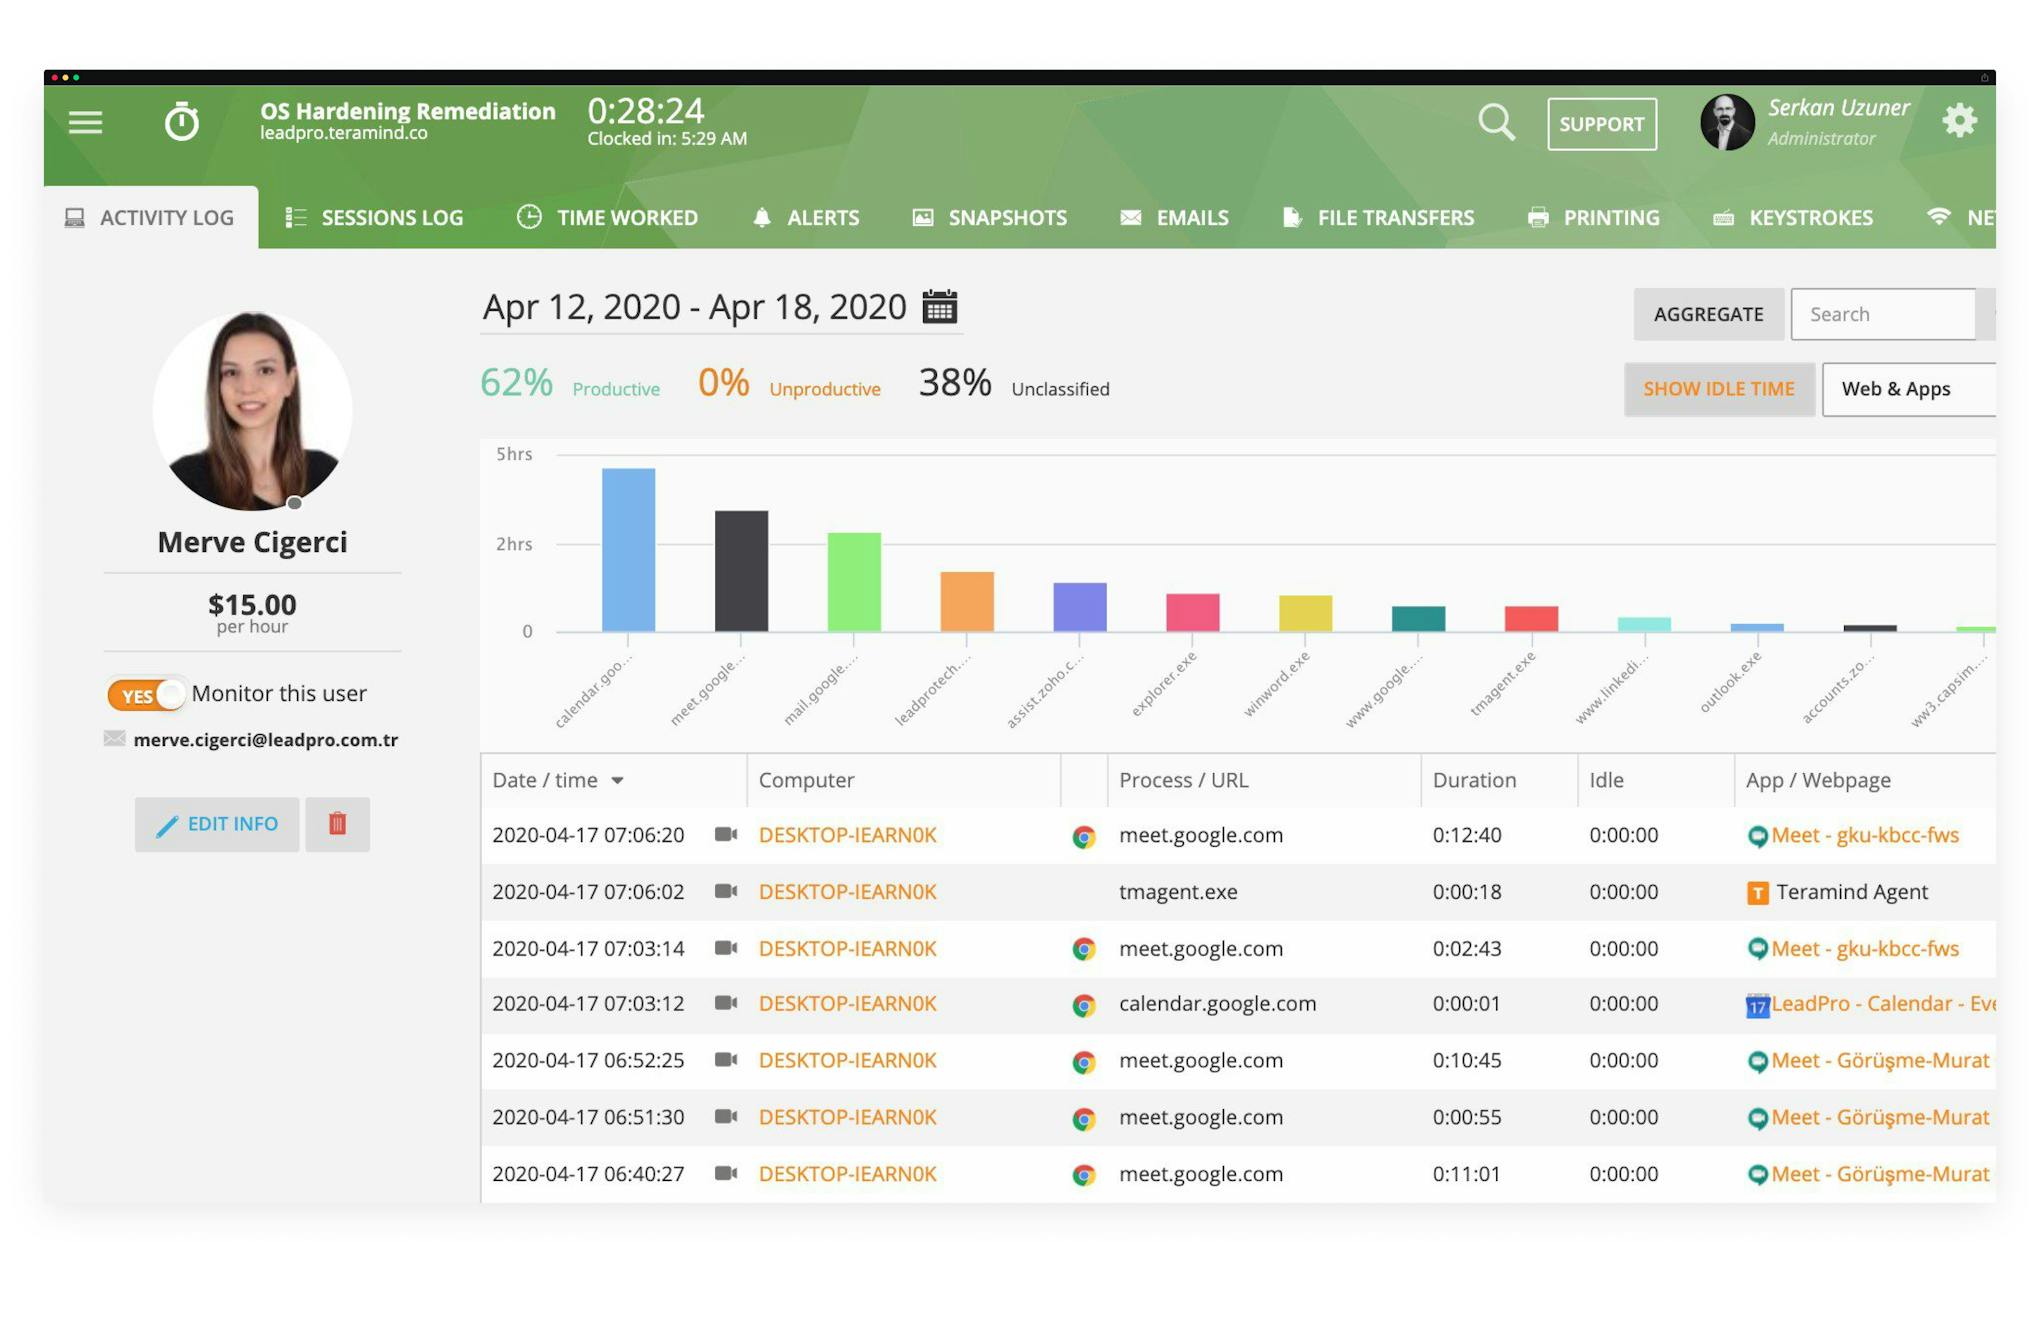Image resolution: width=2040 pixels, height=1319 pixels.
Task: Open the FILE TRANSFERS tab
Action: 1378,217
